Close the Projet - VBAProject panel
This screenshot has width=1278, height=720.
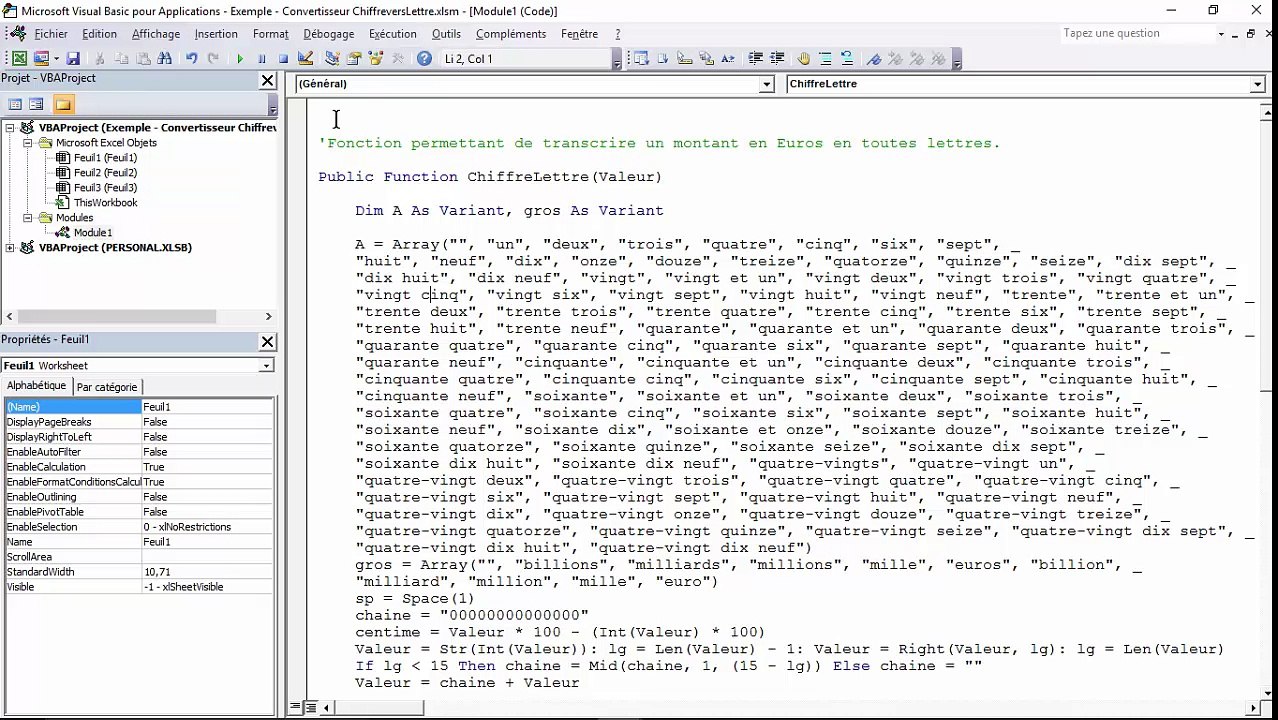coord(267,80)
